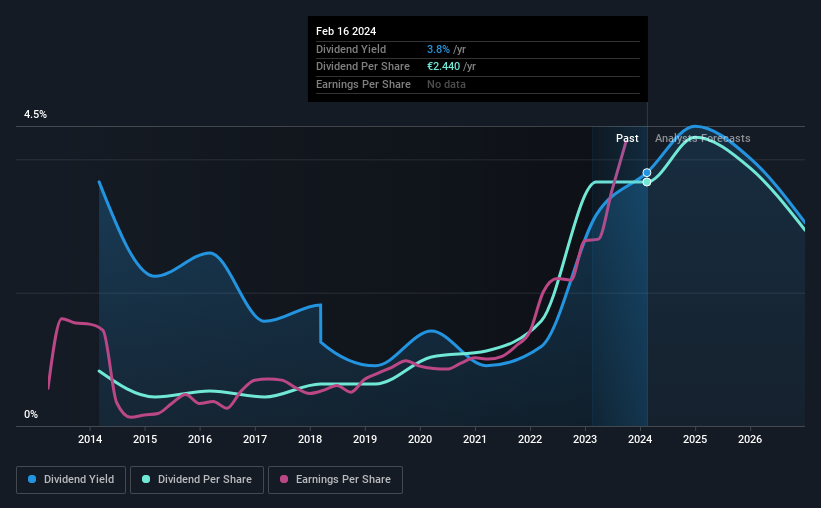Click the 2026 x-axis year label
Image resolution: width=821 pixels, height=508 pixels.
[750, 439]
